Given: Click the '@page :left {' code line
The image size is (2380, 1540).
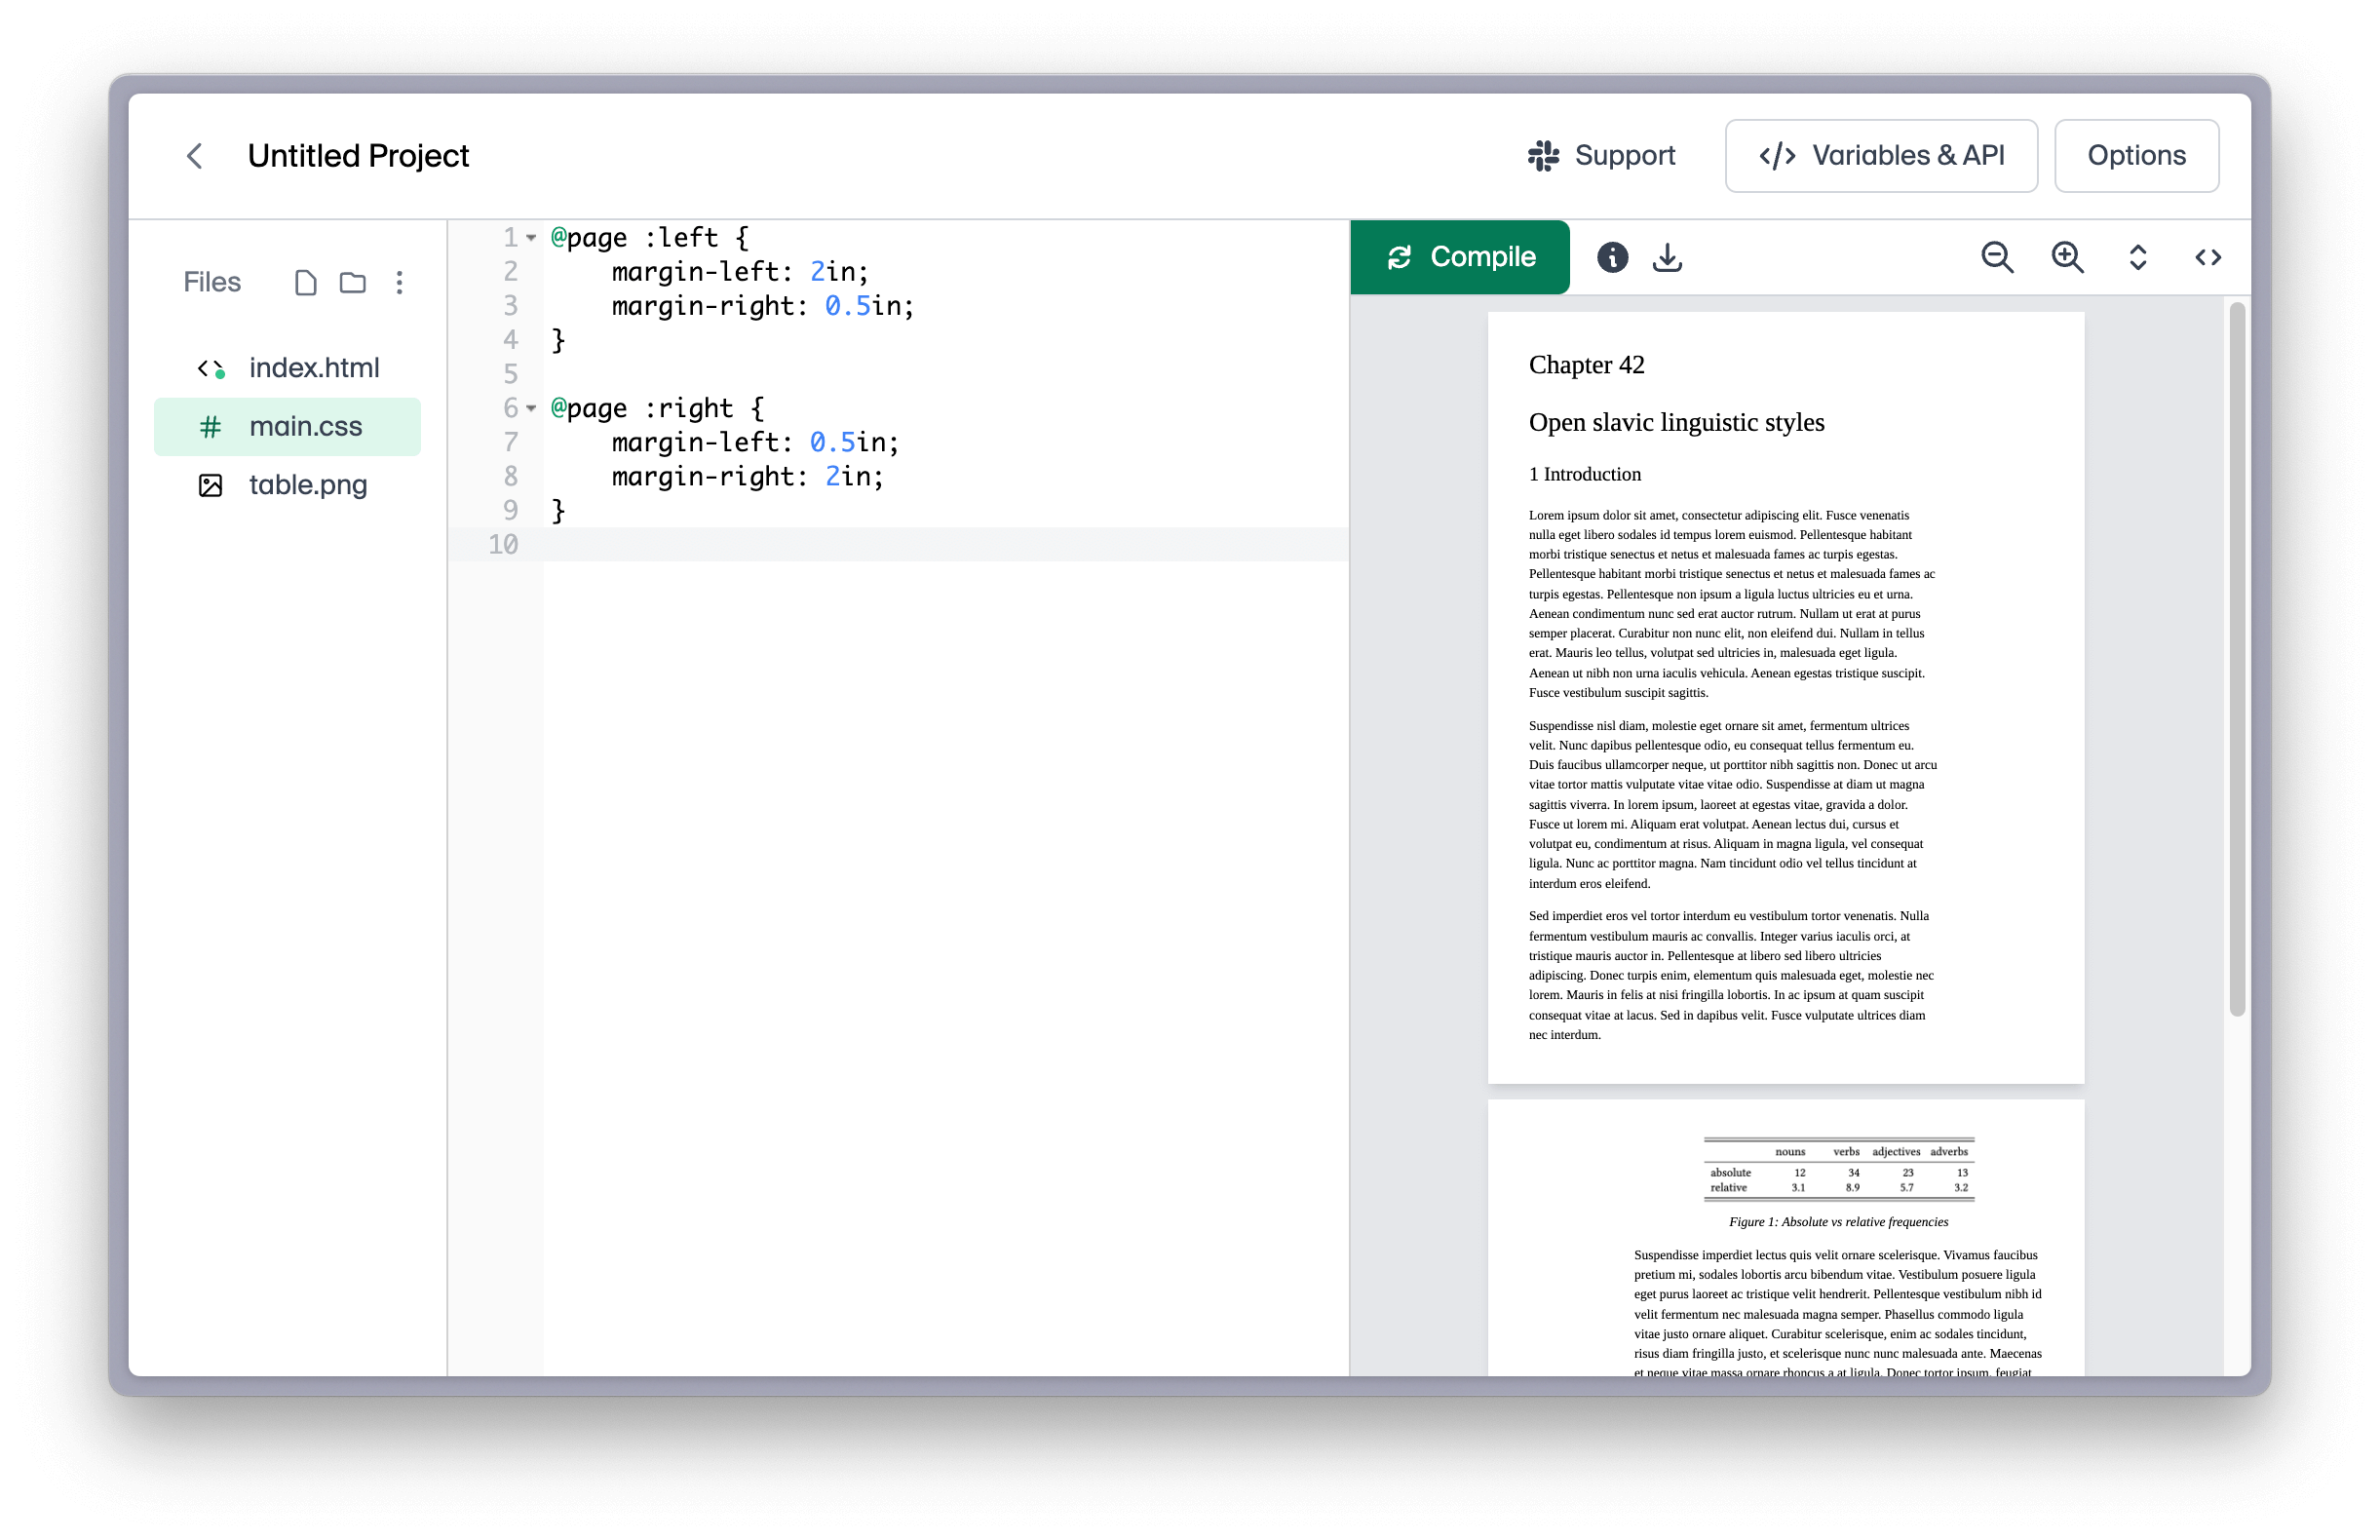Looking at the screenshot, I should (650, 238).
